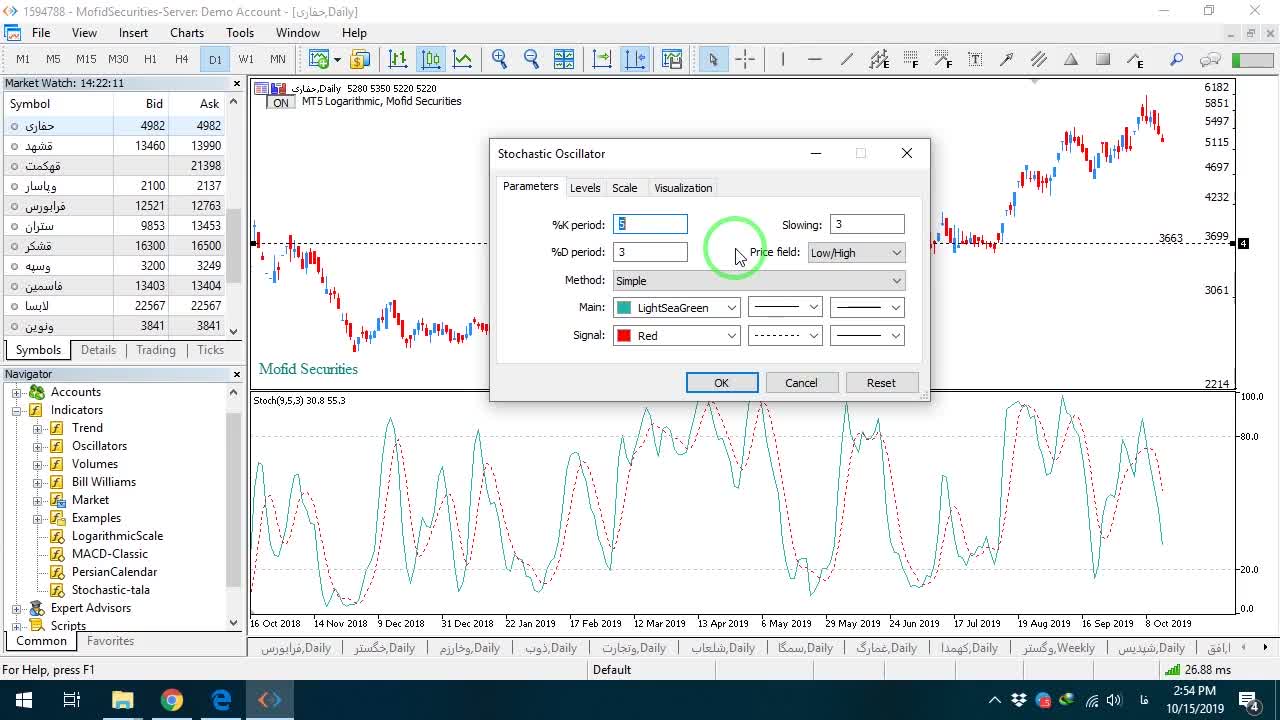1280x720 pixels.
Task: Select the draw trendline tool
Action: click(847, 59)
